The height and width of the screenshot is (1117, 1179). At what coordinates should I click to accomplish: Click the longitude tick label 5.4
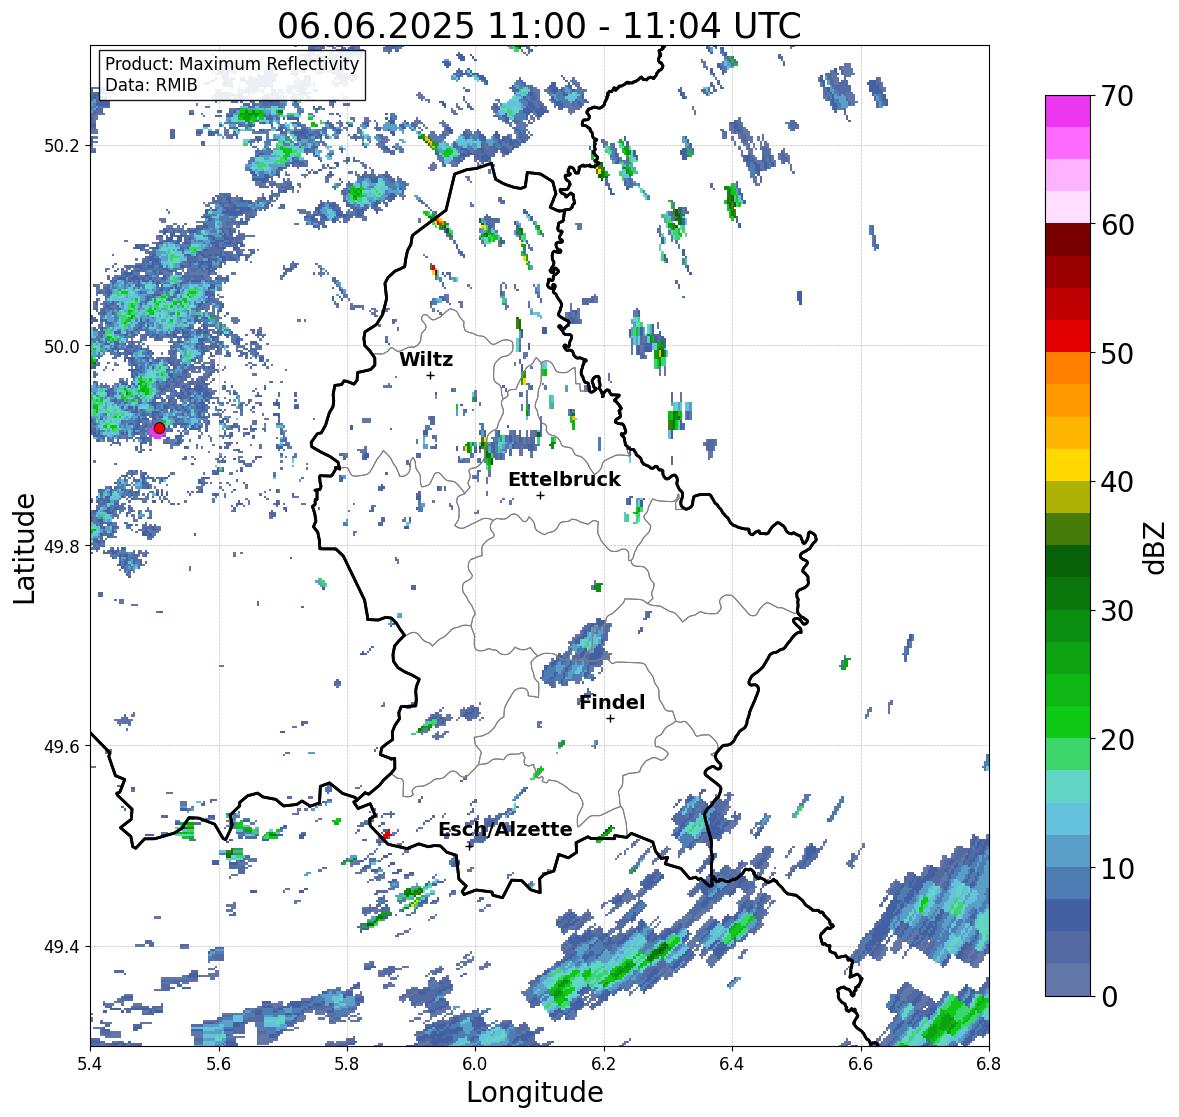pyautogui.click(x=90, y=1064)
